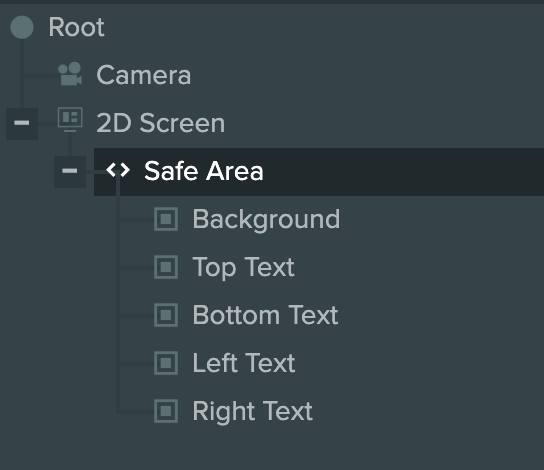Collapse the Safe Area tree node
This screenshot has width=544, height=470.
point(70,171)
